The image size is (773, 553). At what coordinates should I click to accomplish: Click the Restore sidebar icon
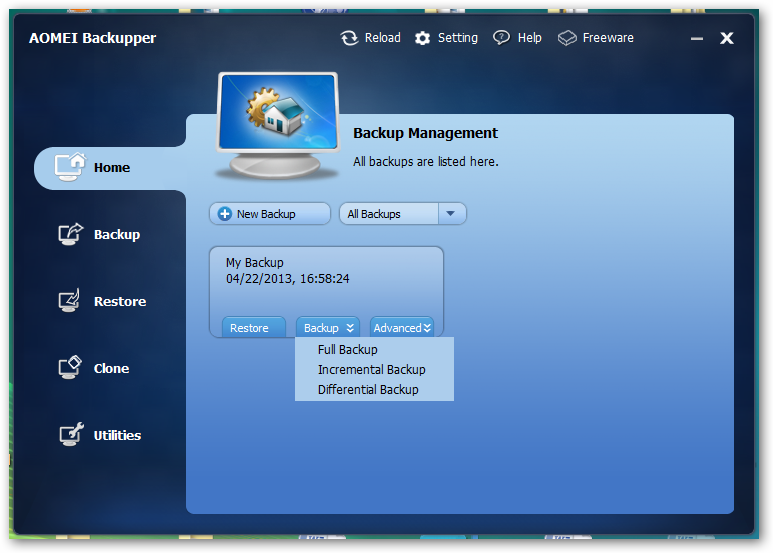point(69,301)
